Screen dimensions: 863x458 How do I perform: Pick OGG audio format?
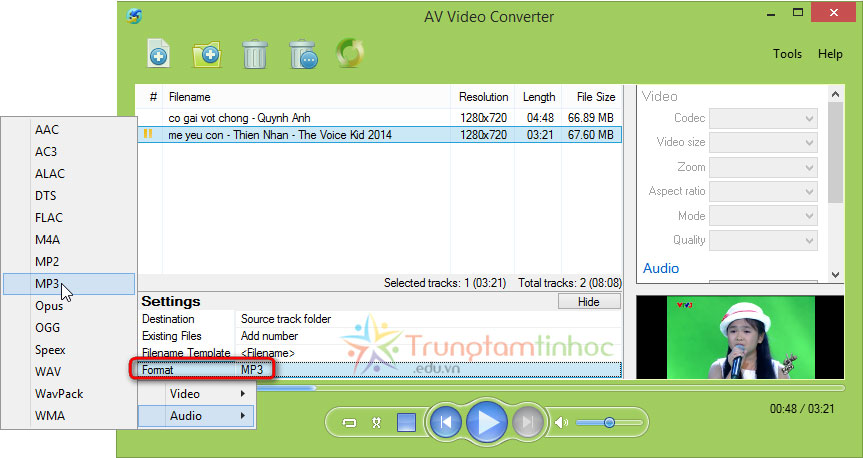[69, 328]
